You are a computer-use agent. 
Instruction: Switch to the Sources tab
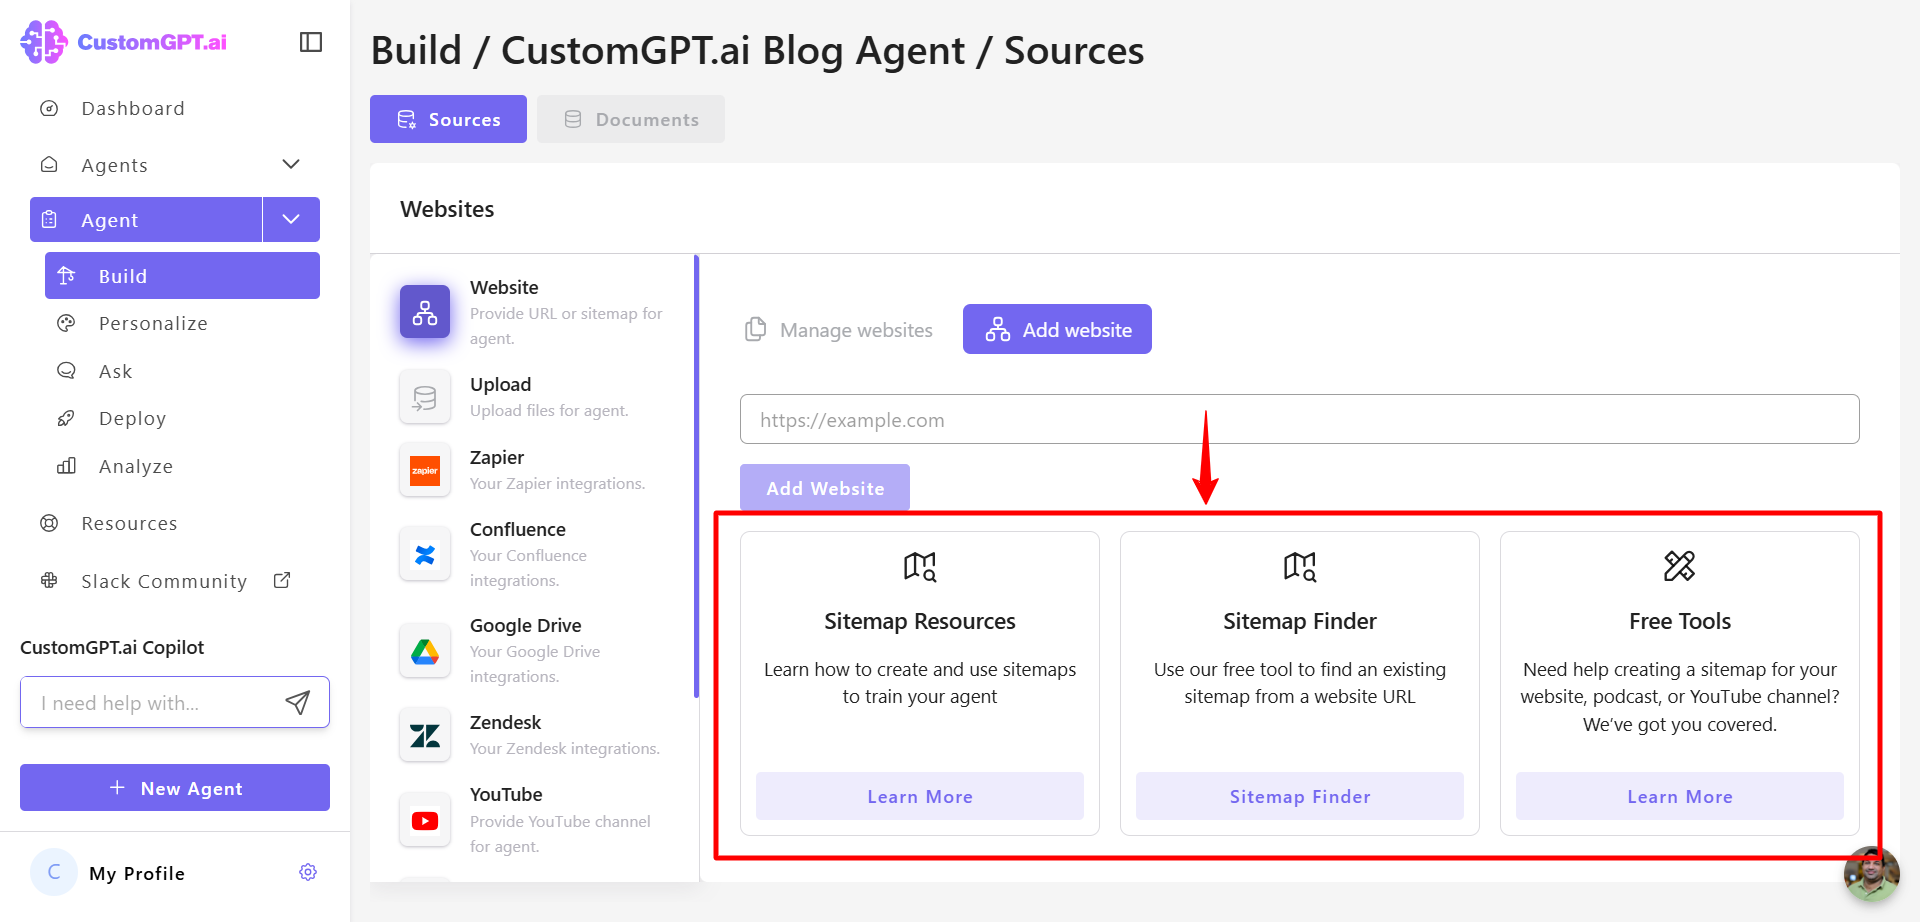coord(448,119)
